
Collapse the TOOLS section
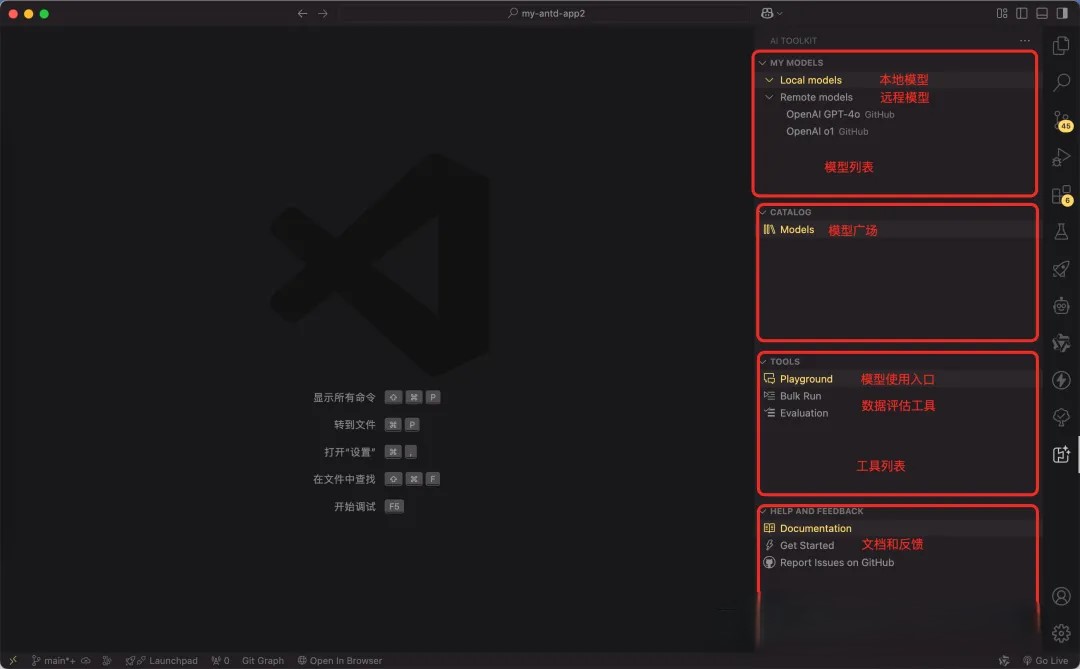[x=762, y=362]
